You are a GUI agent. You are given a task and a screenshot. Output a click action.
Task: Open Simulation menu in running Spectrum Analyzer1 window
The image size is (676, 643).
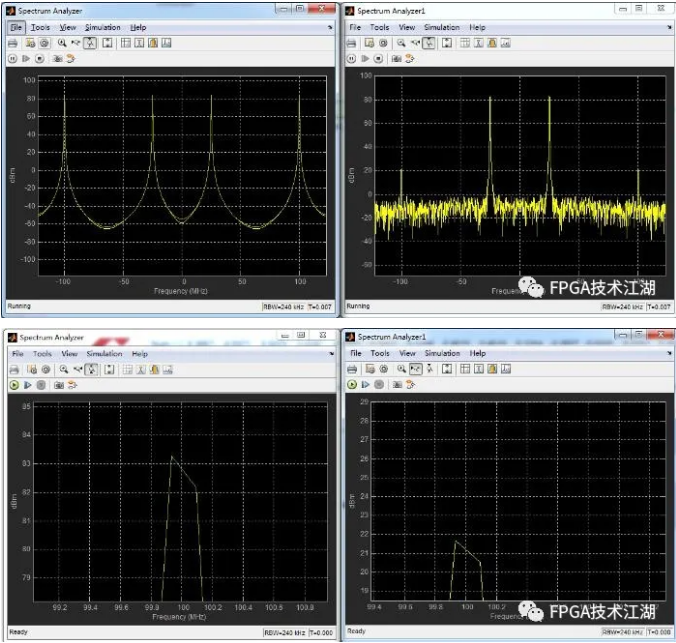441,28
